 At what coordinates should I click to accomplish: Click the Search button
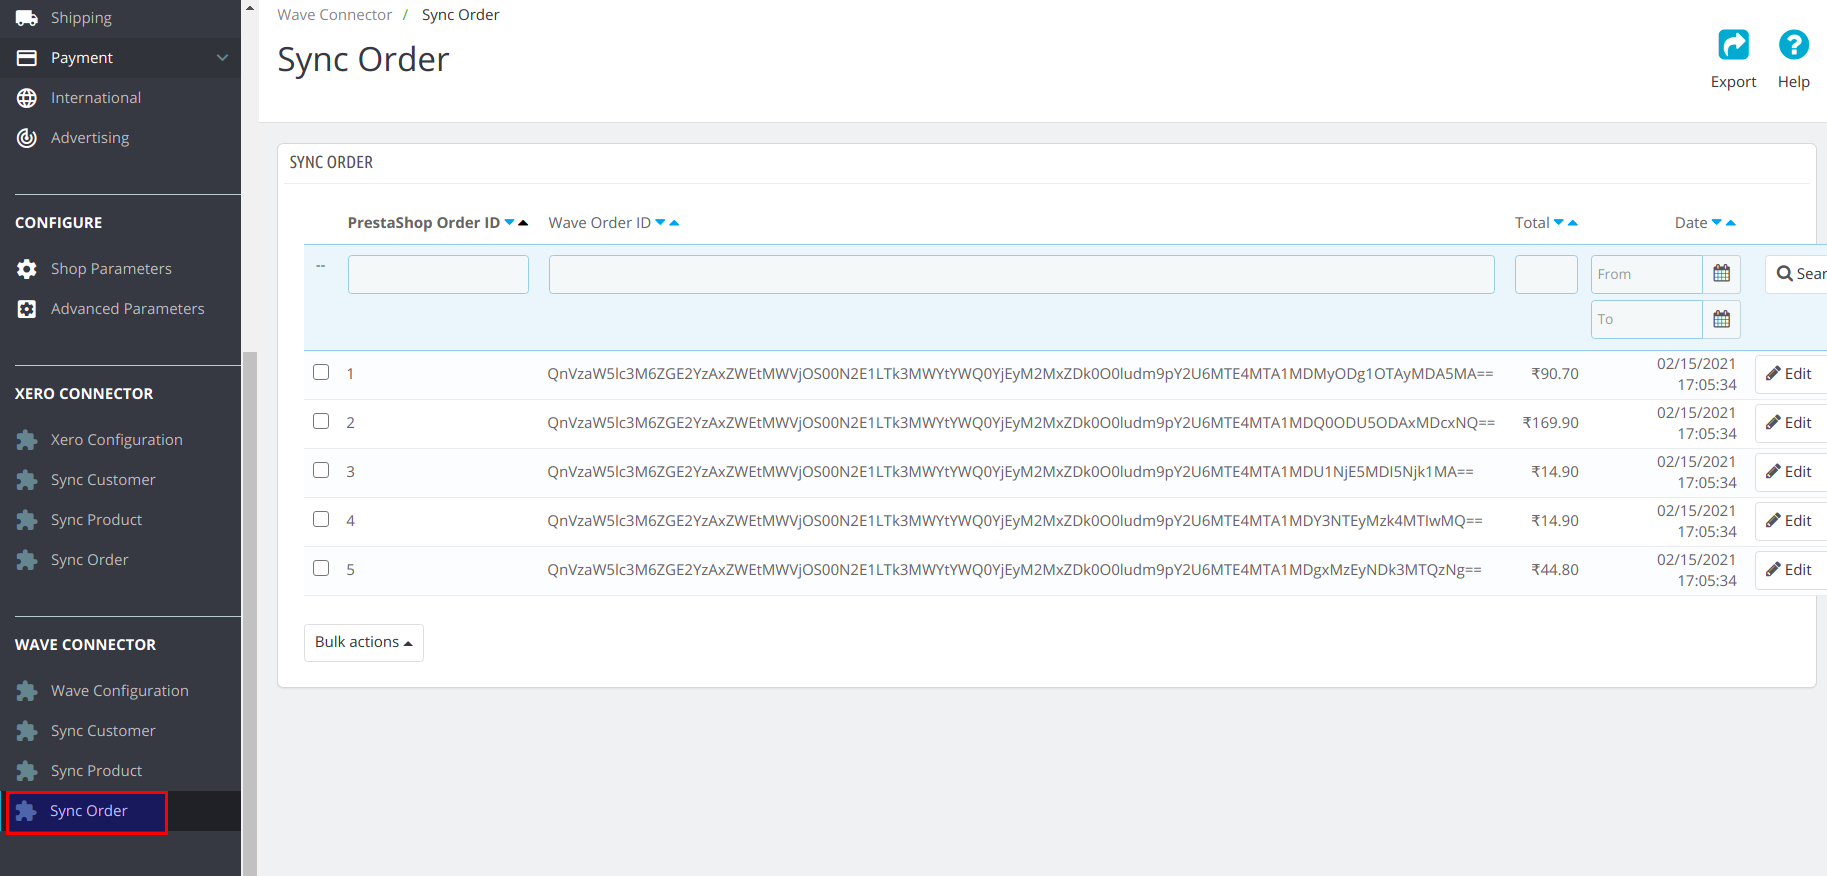(1798, 274)
